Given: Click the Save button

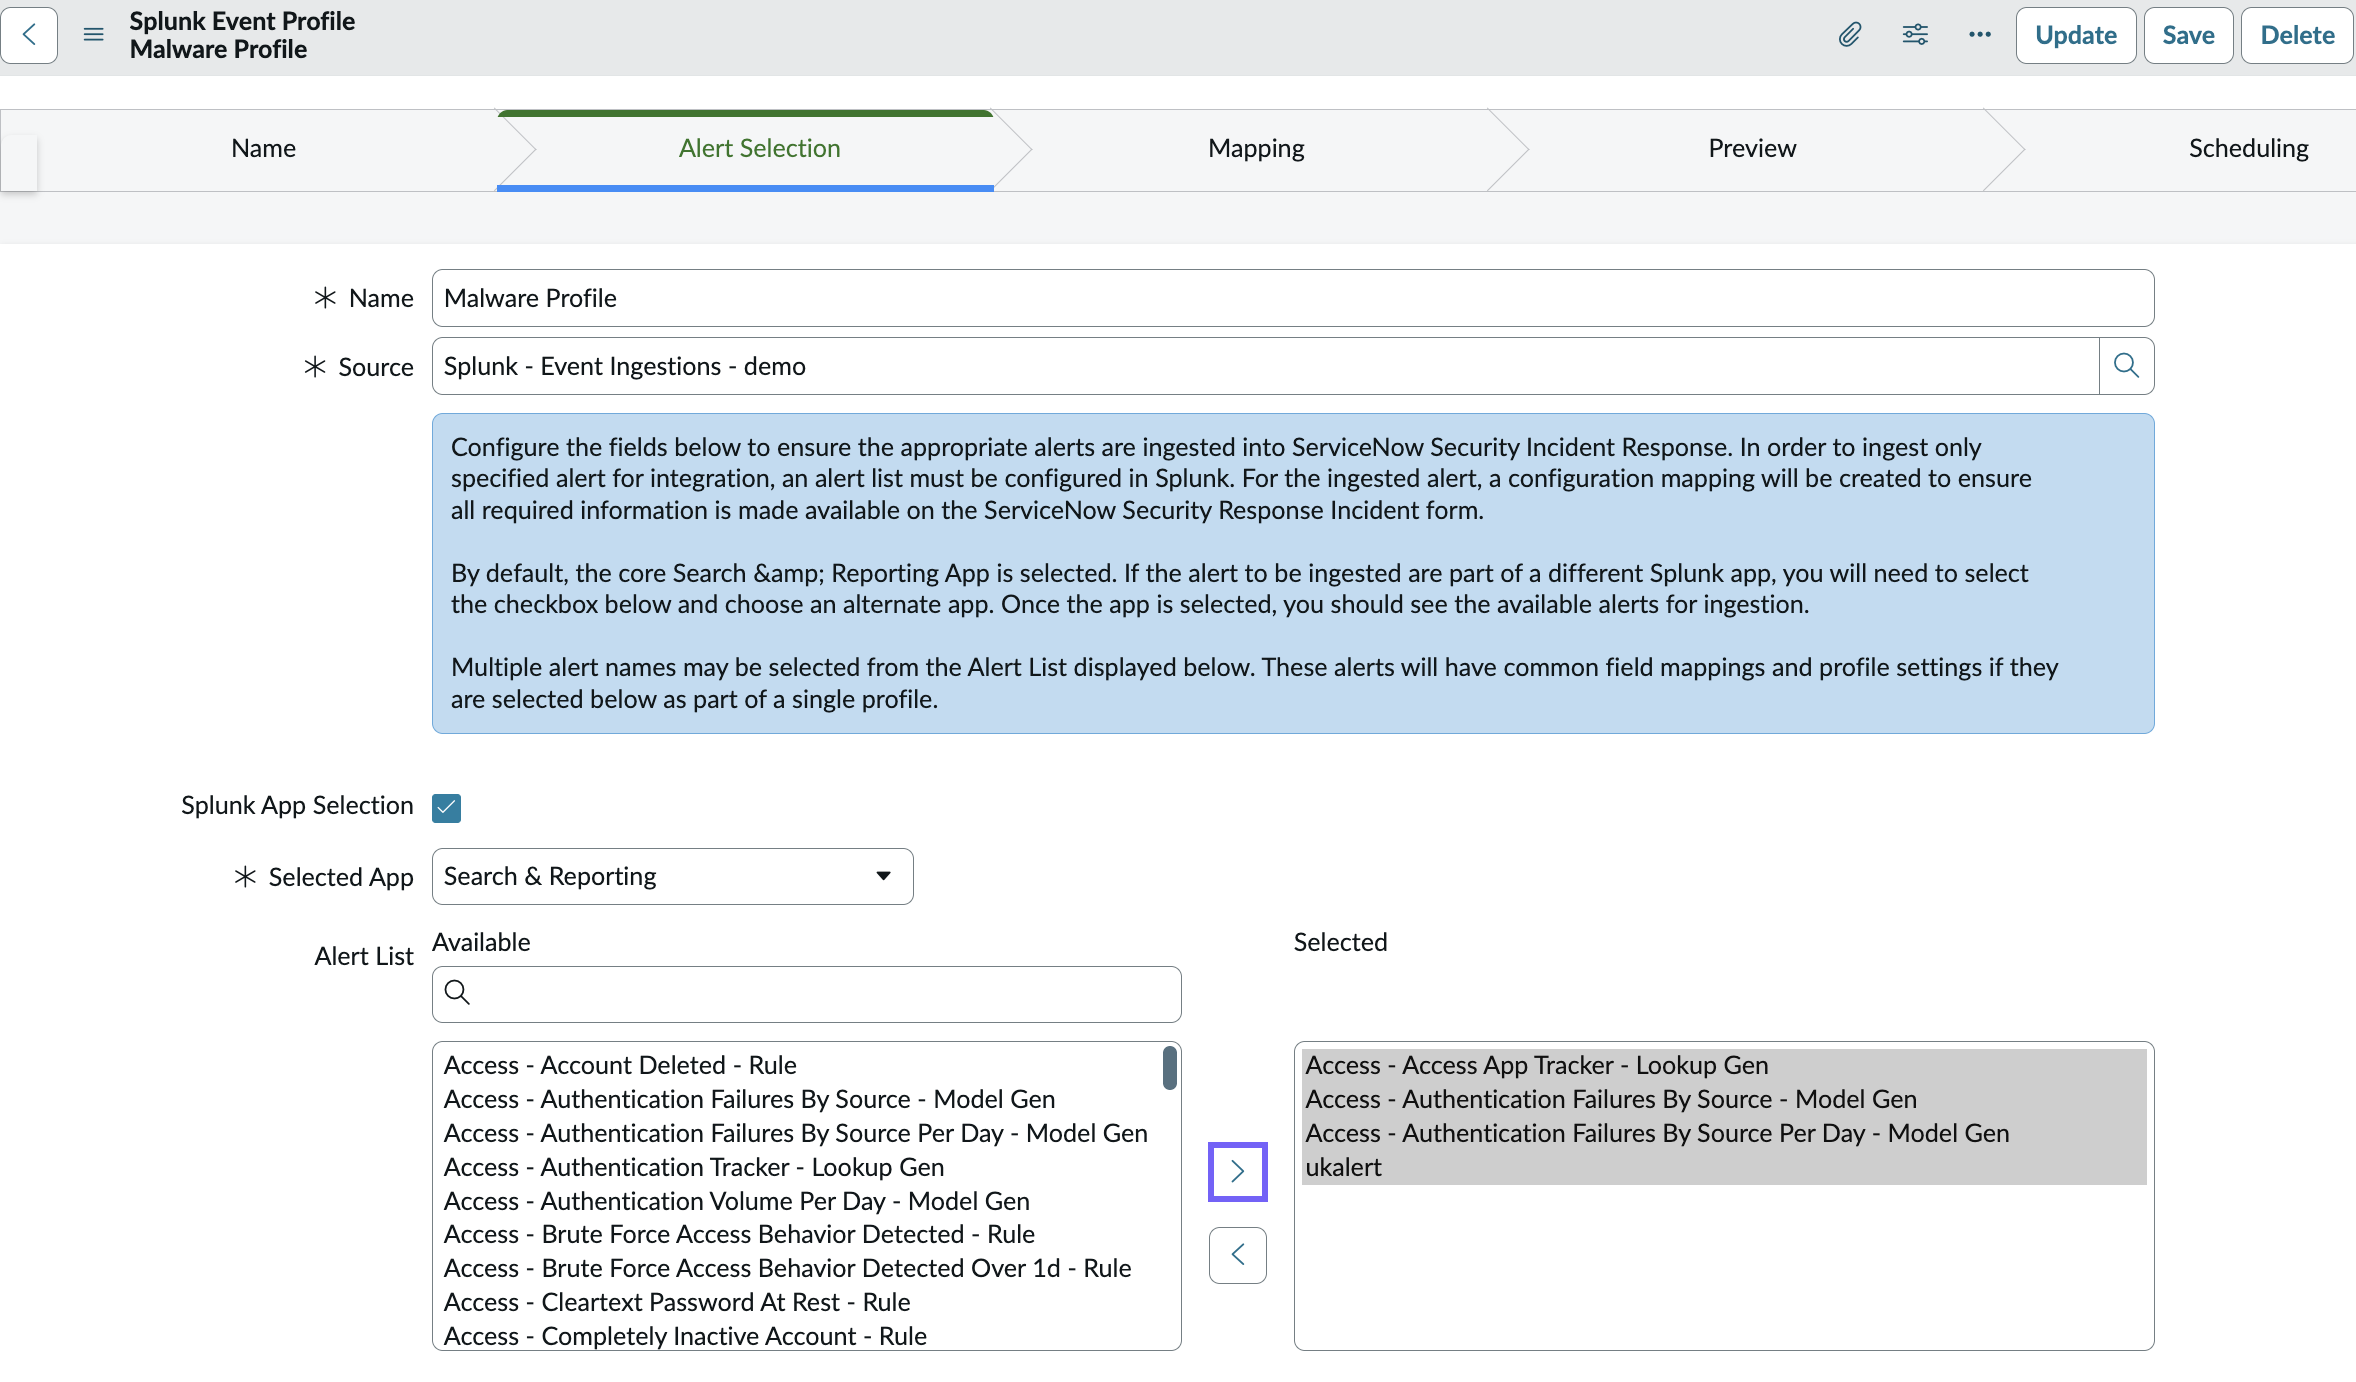Looking at the screenshot, I should [2189, 35].
